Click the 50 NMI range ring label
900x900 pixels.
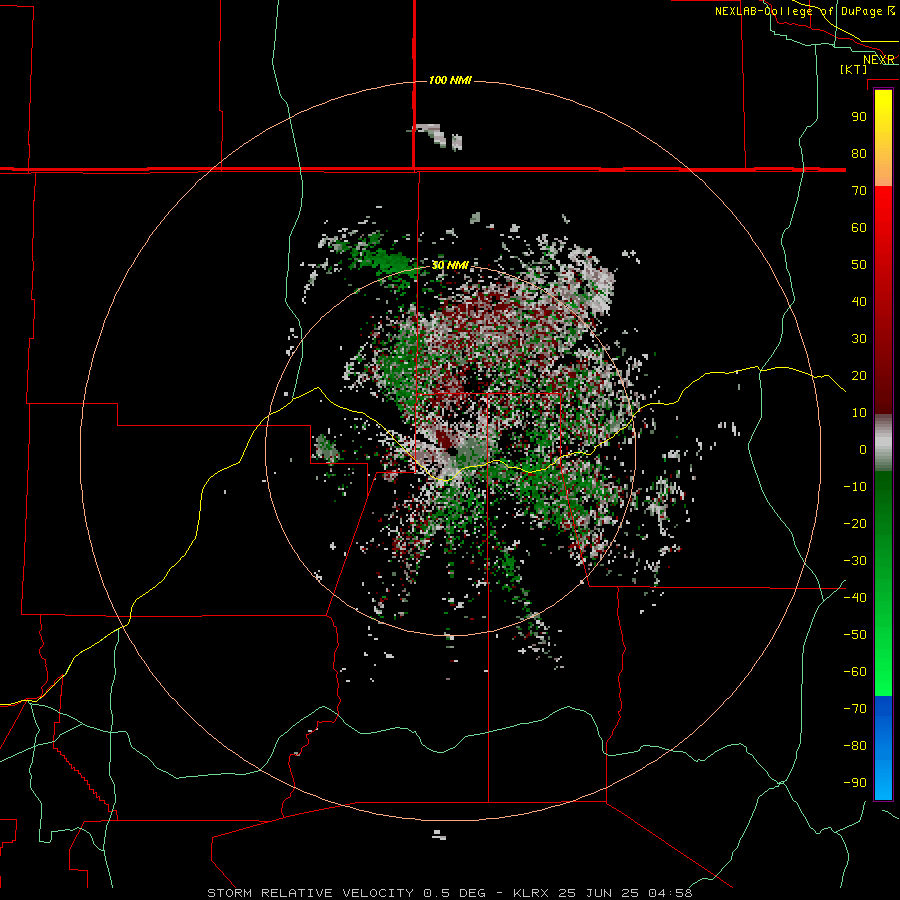pyautogui.click(x=450, y=265)
